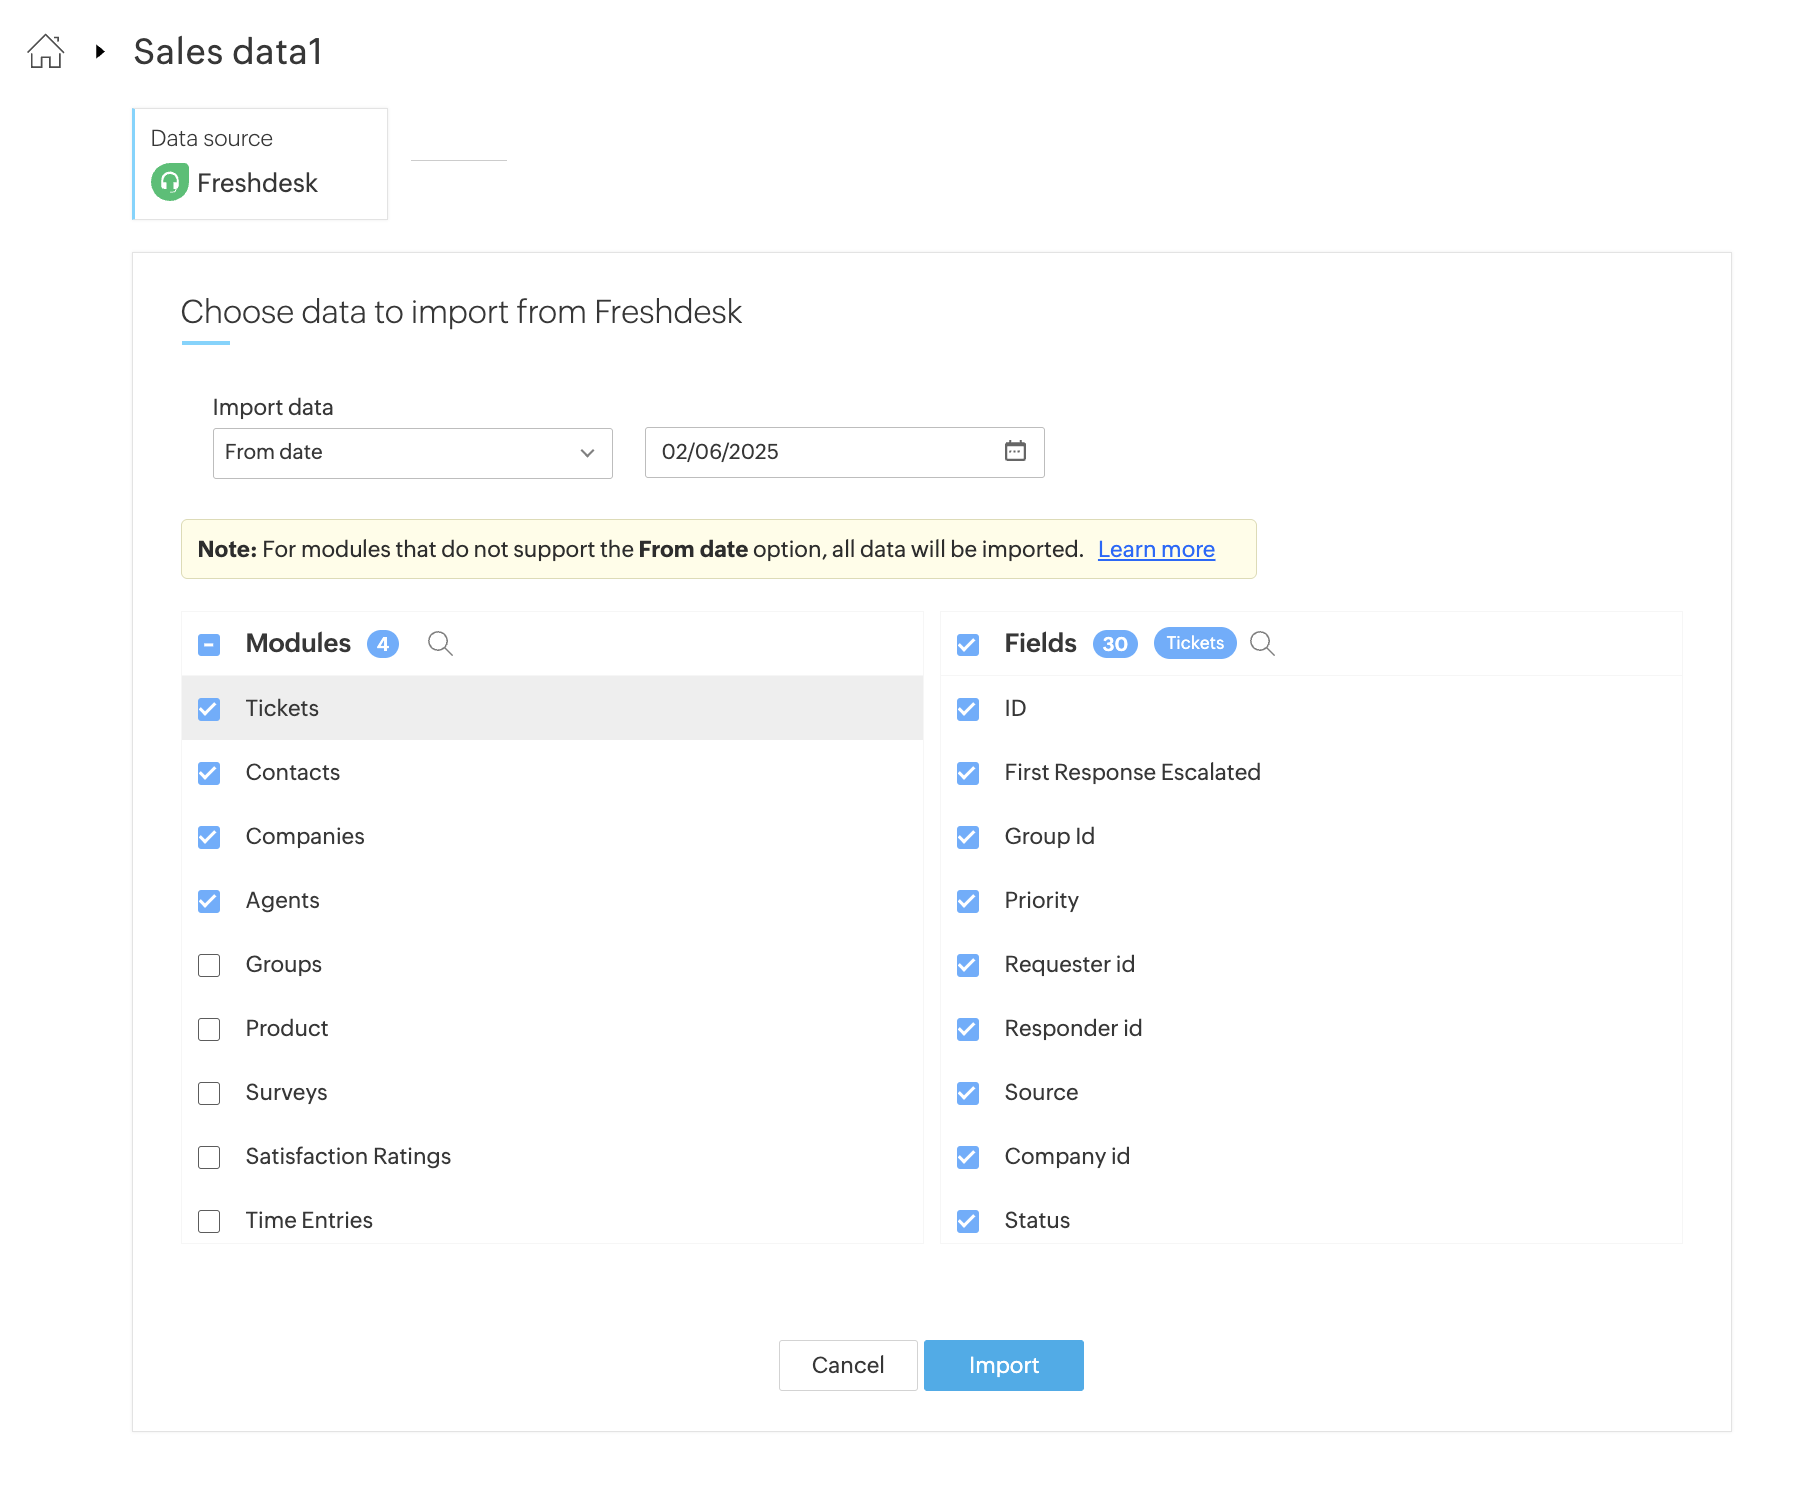Image resolution: width=1794 pixels, height=1486 pixels.
Task: Open the calendar date picker icon
Action: [x=1015, y=451]
